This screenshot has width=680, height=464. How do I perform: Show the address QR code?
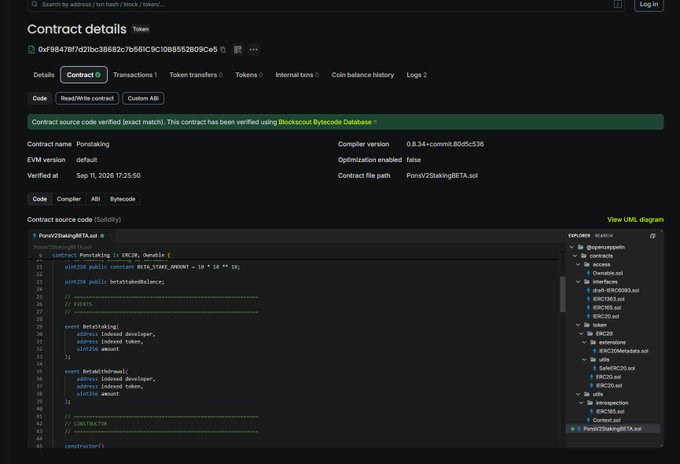coord(237,49)
